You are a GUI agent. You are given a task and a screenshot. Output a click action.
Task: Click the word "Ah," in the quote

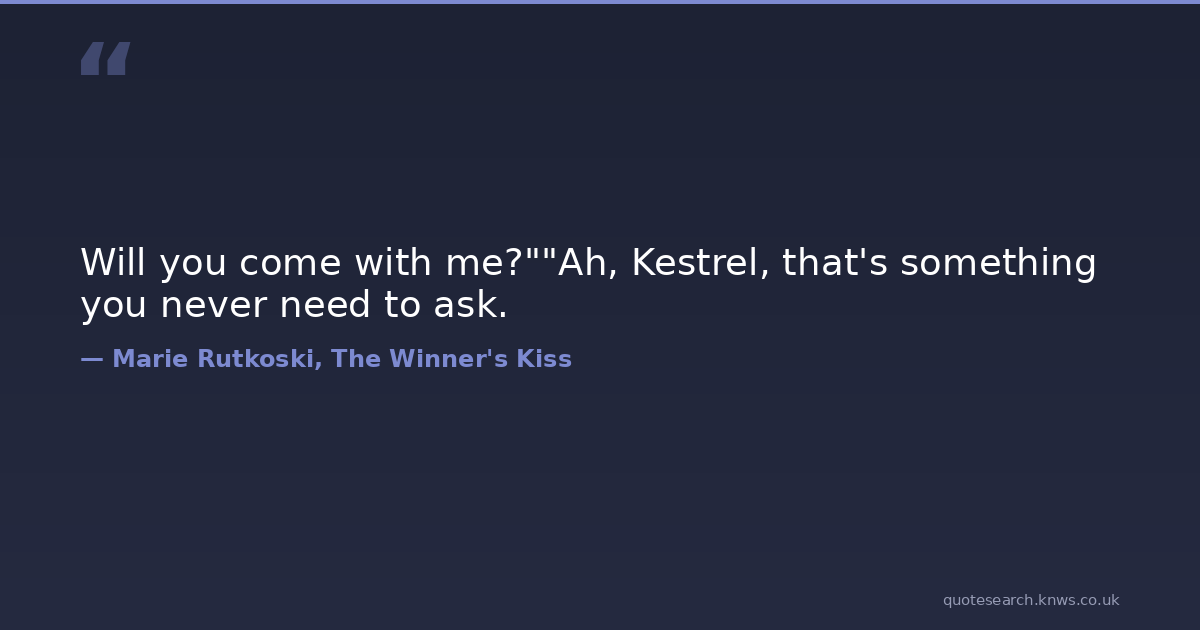coord(588,263)
